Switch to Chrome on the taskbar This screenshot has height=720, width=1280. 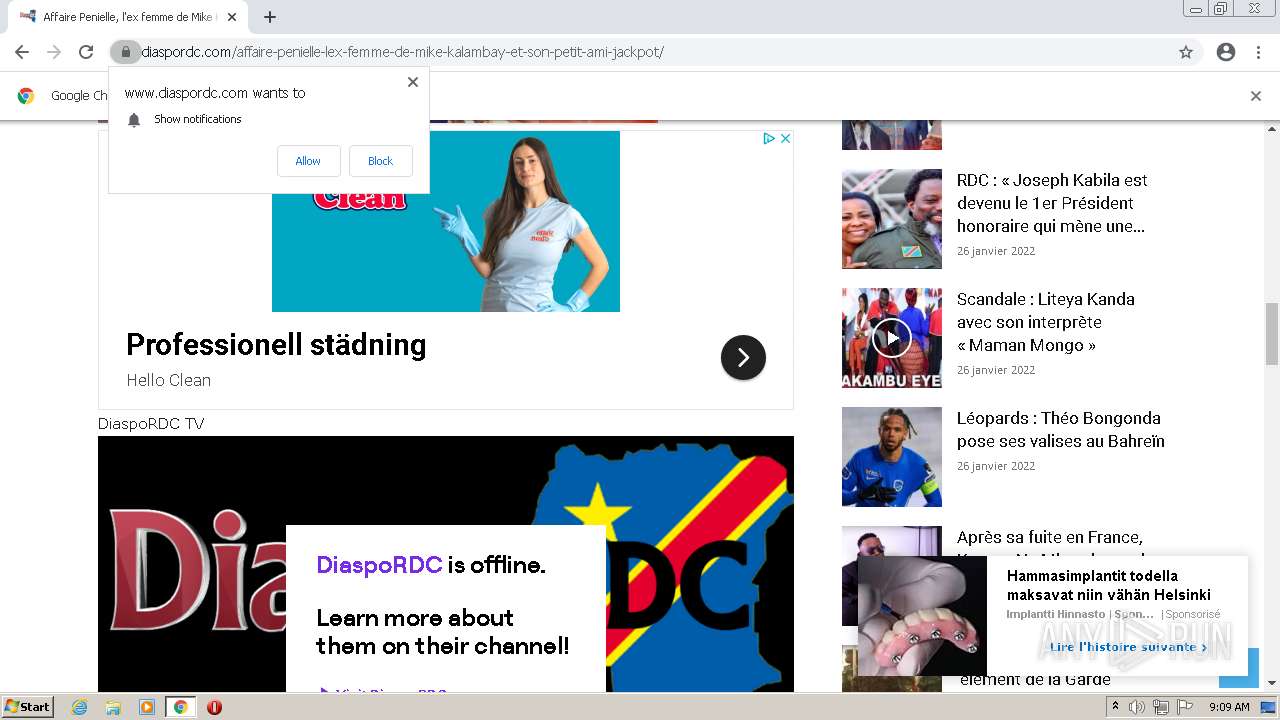pyautogui.click(x=180, y=707)
